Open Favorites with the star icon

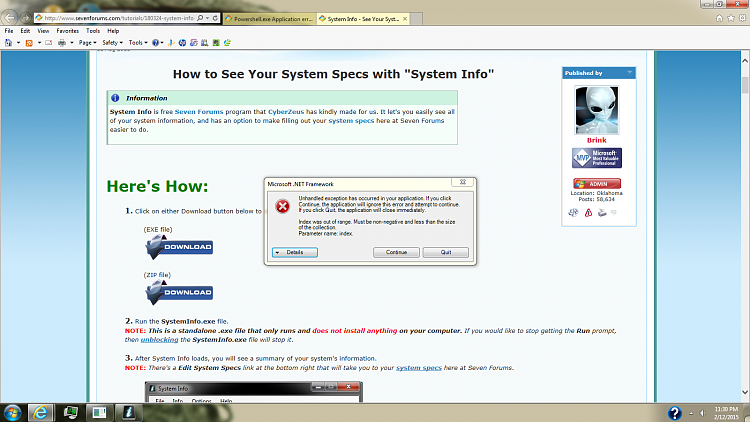pos(731,18)
